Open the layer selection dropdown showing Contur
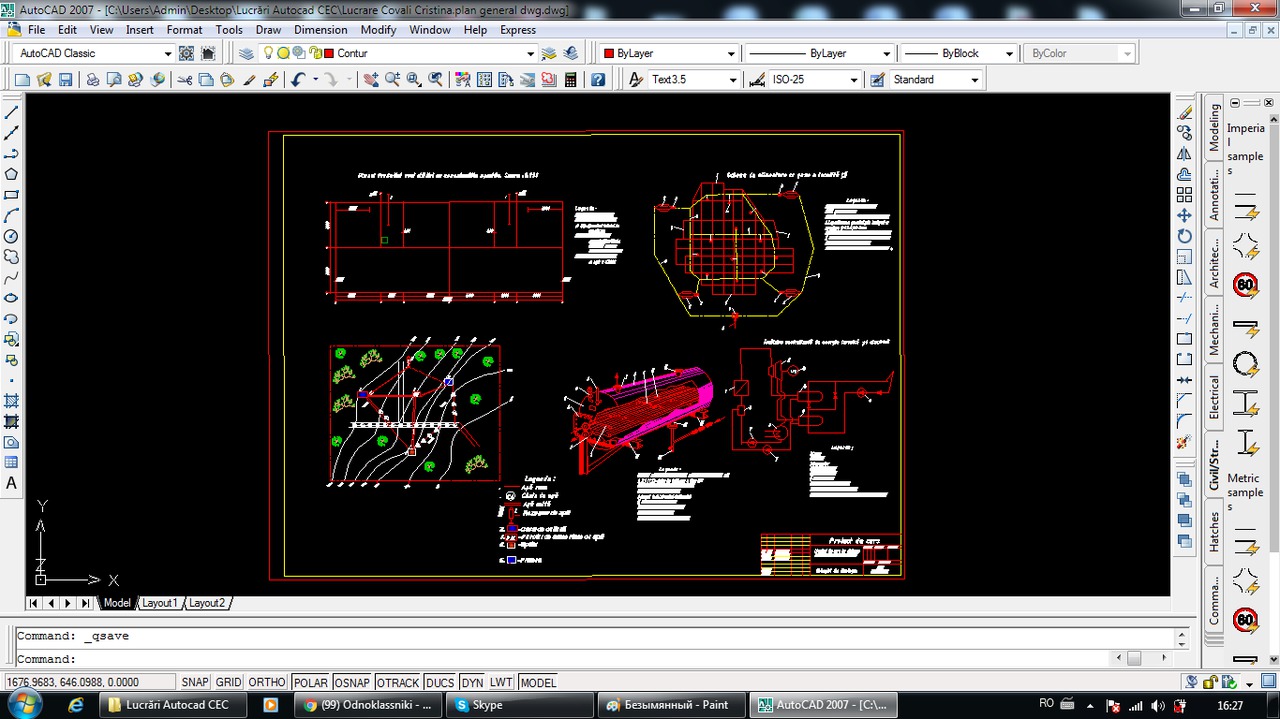 (531, 53)
